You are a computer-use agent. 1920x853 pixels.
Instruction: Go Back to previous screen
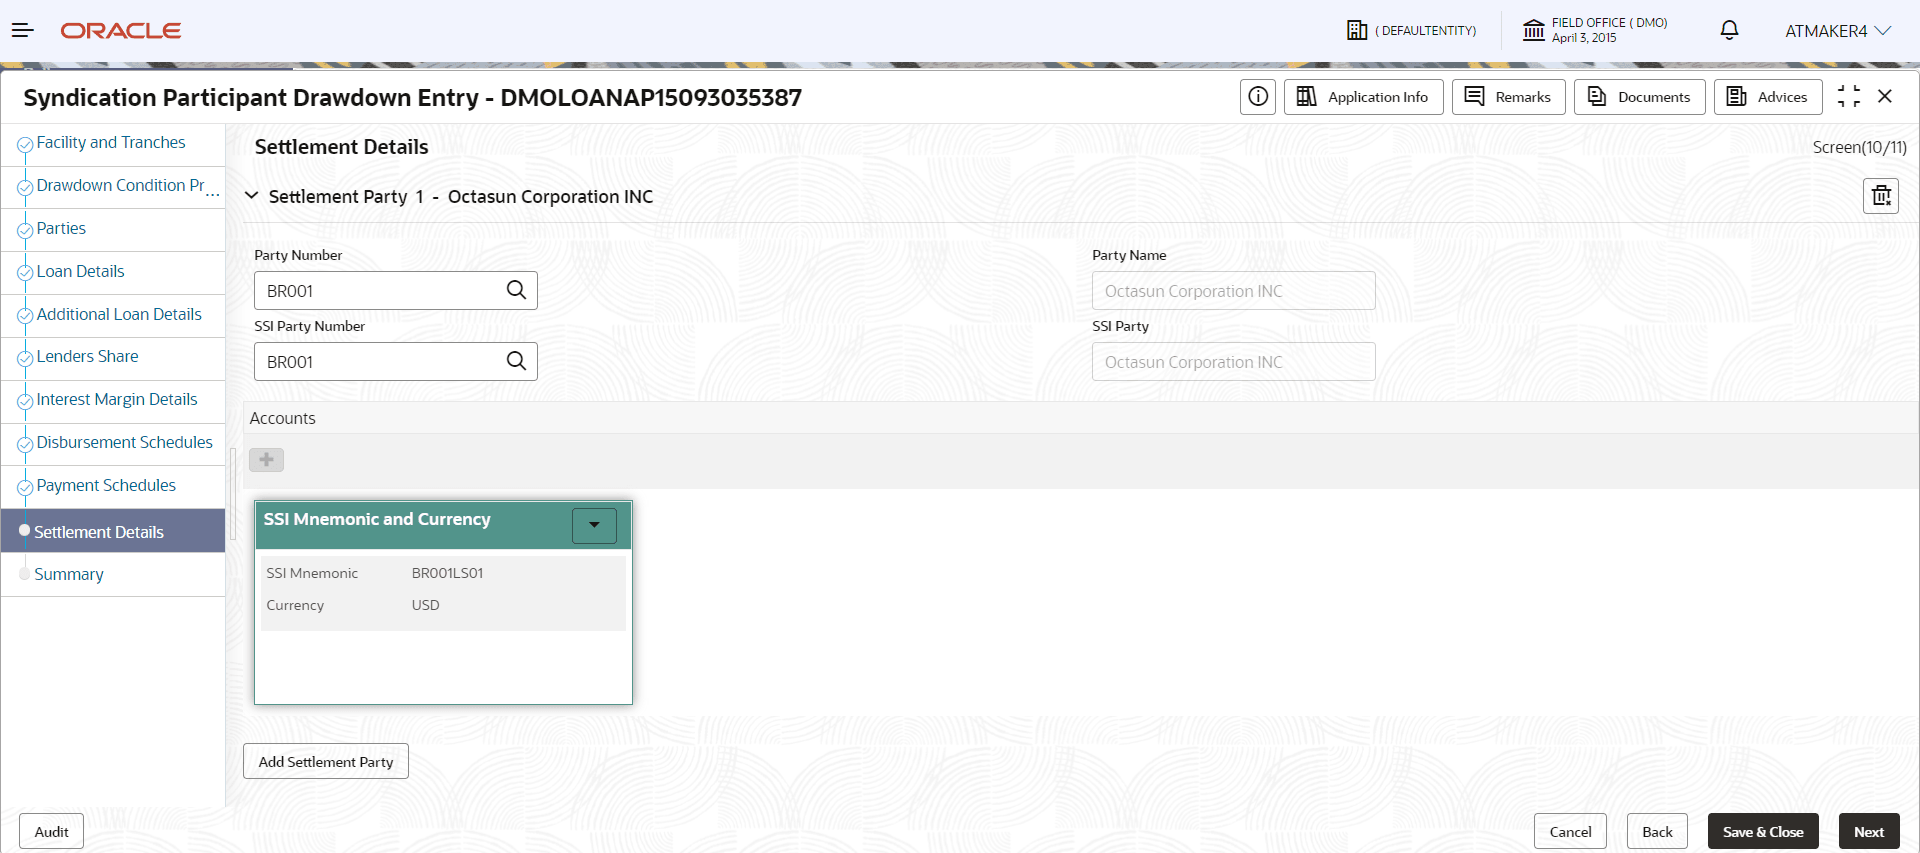(x=1657, y=831)
